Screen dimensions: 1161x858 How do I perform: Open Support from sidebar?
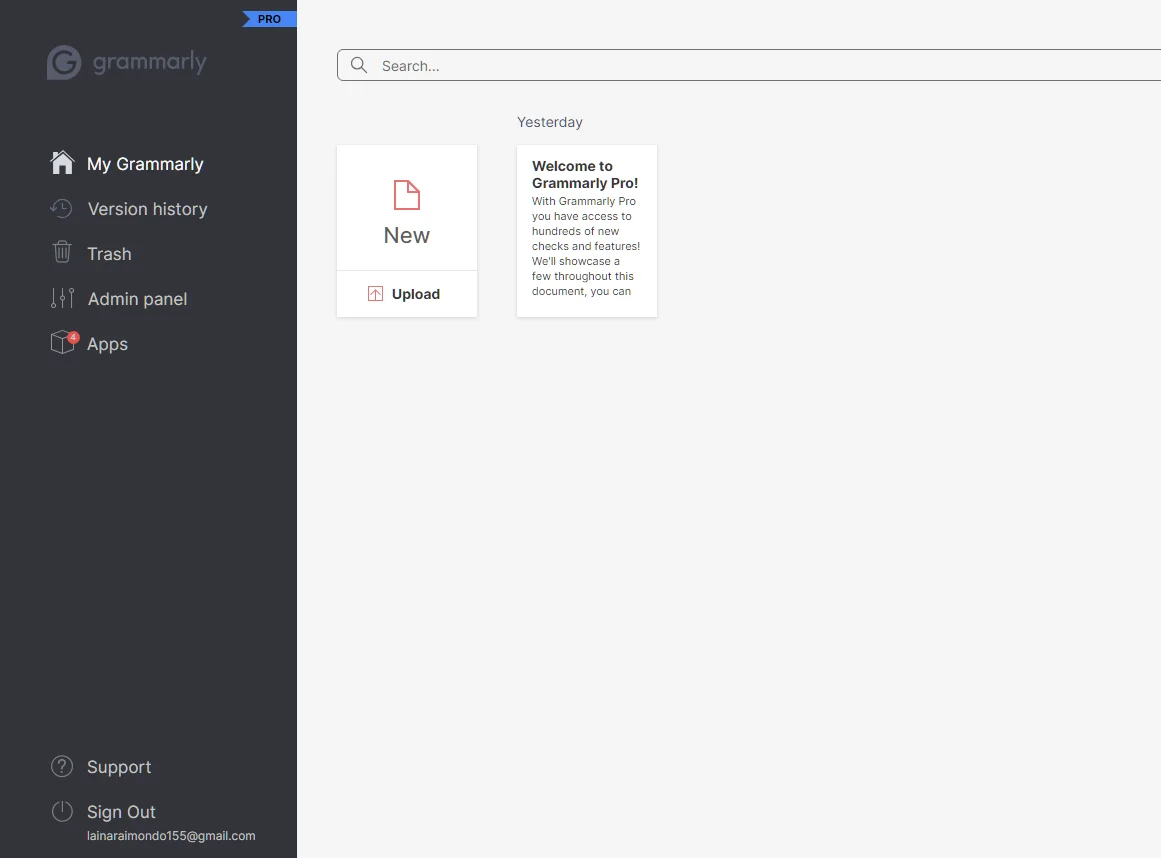pos(118,767)
